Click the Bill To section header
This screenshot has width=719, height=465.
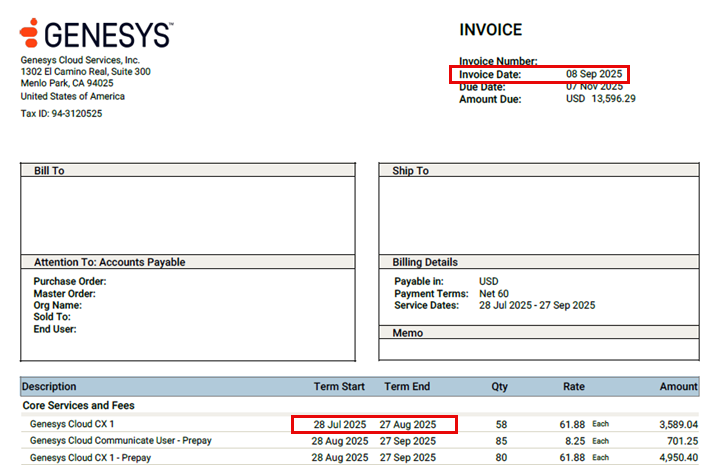(x=49, y=171)
